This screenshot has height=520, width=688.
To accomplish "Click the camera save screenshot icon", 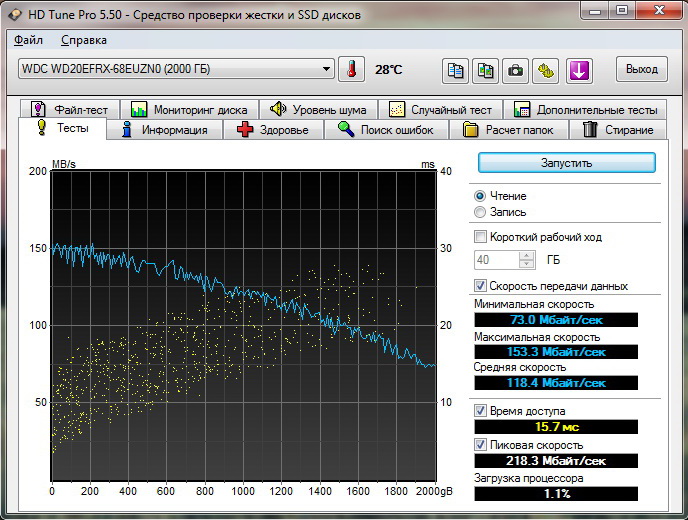I will pyautogui.click(x=515, y=70).
